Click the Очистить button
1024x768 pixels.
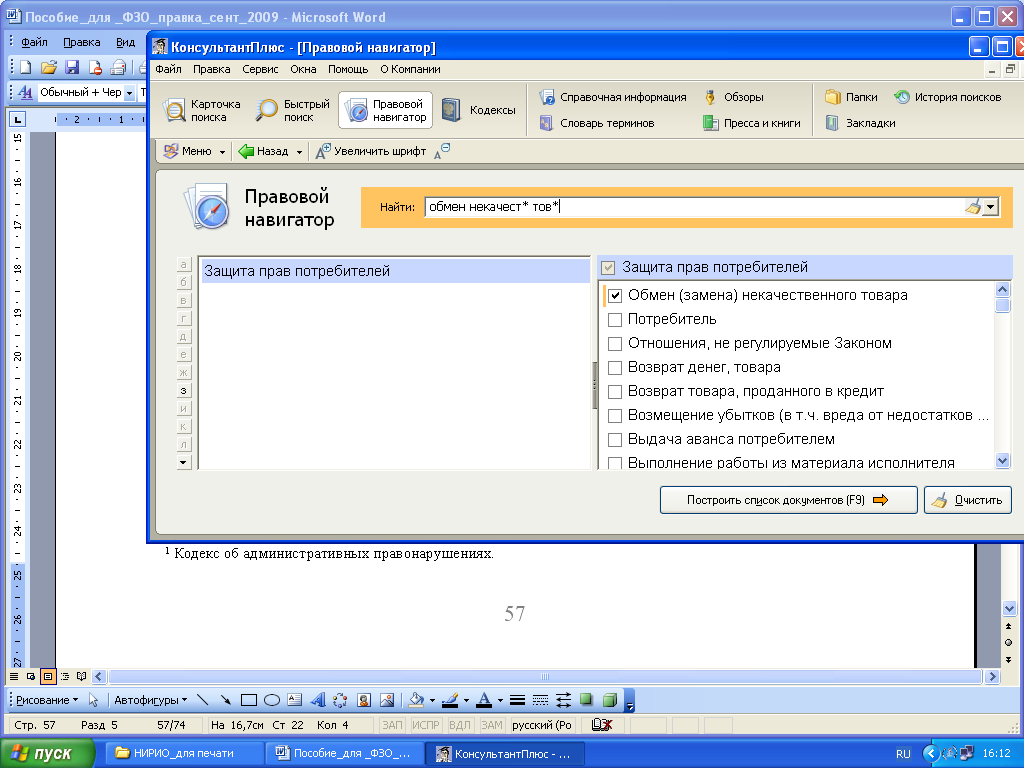[968, 500]
